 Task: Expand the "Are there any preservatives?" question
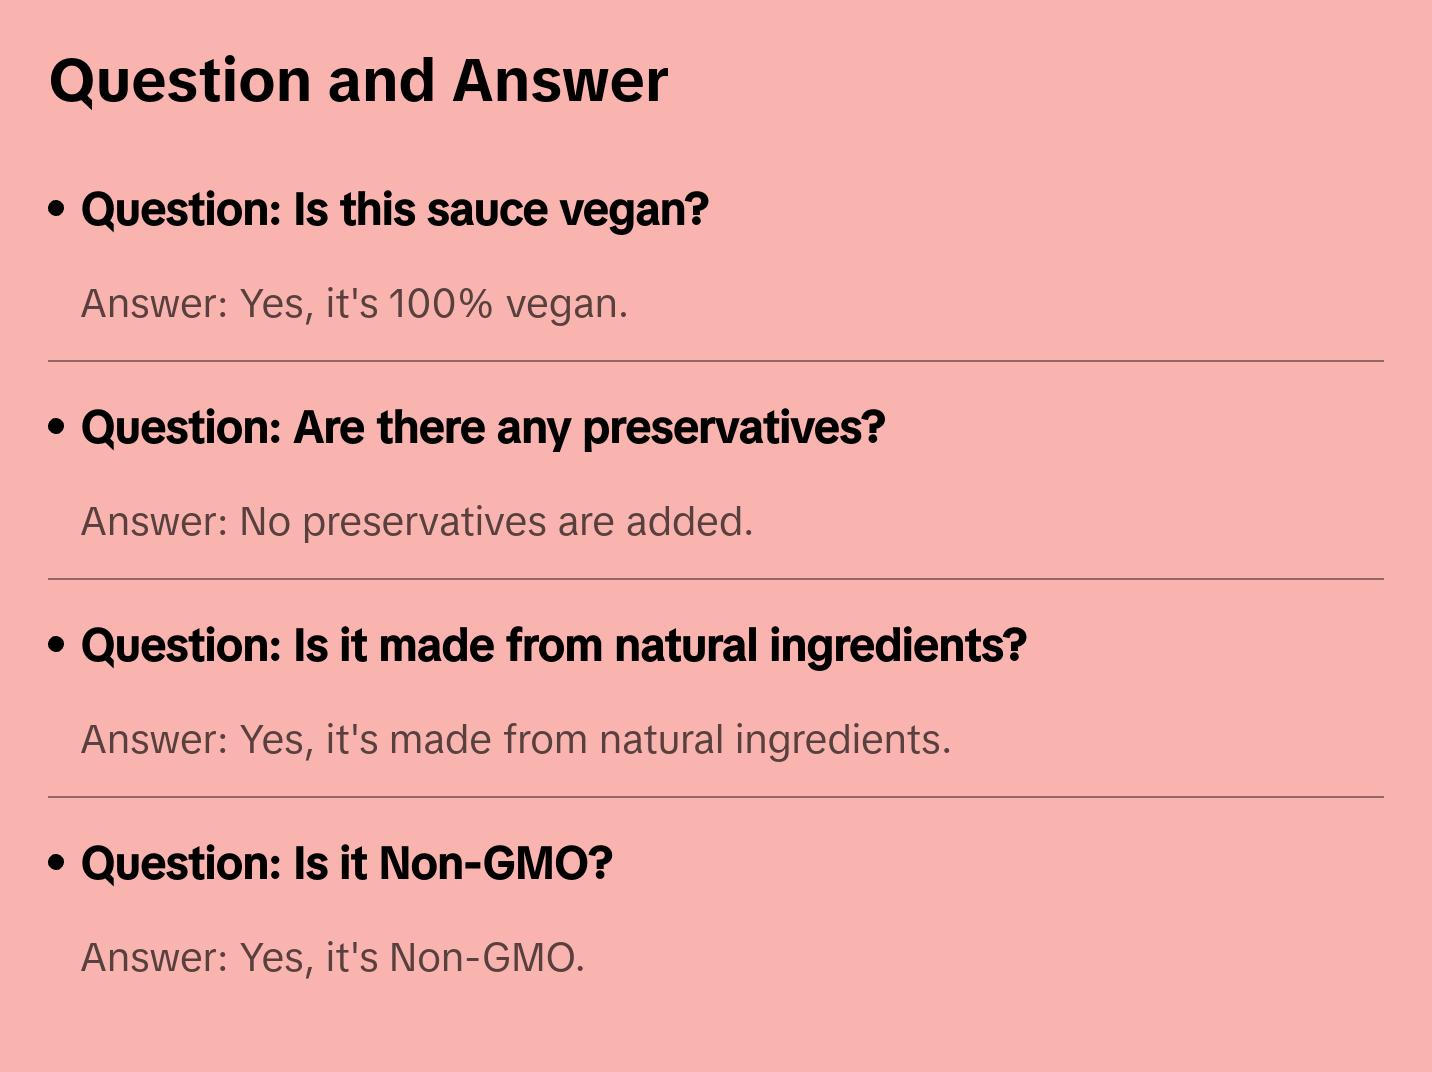(483, 428)
